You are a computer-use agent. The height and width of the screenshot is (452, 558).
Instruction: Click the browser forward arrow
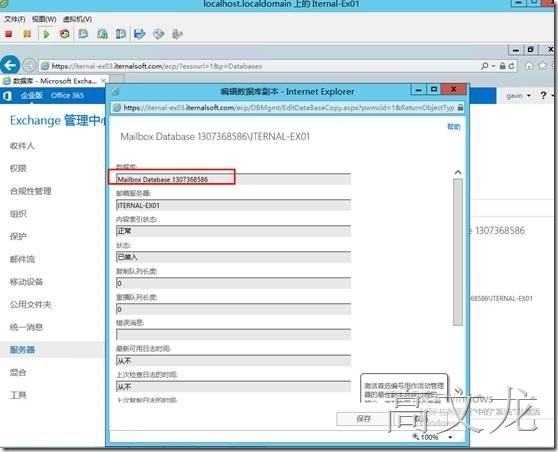(29, 65)
